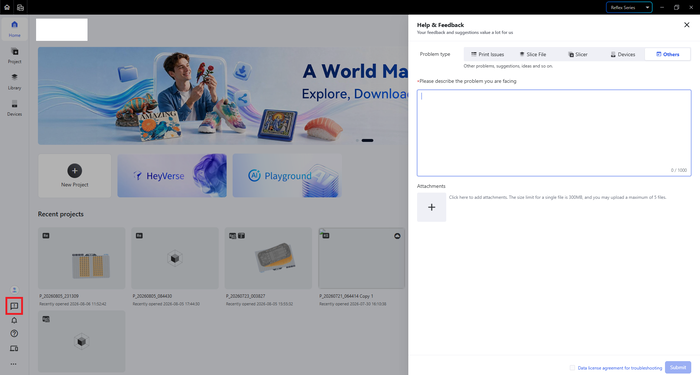Close the Help & Feedback panel
Viewport: 700px width, 375px height.
pyautogui.click(x=687, y=25)
